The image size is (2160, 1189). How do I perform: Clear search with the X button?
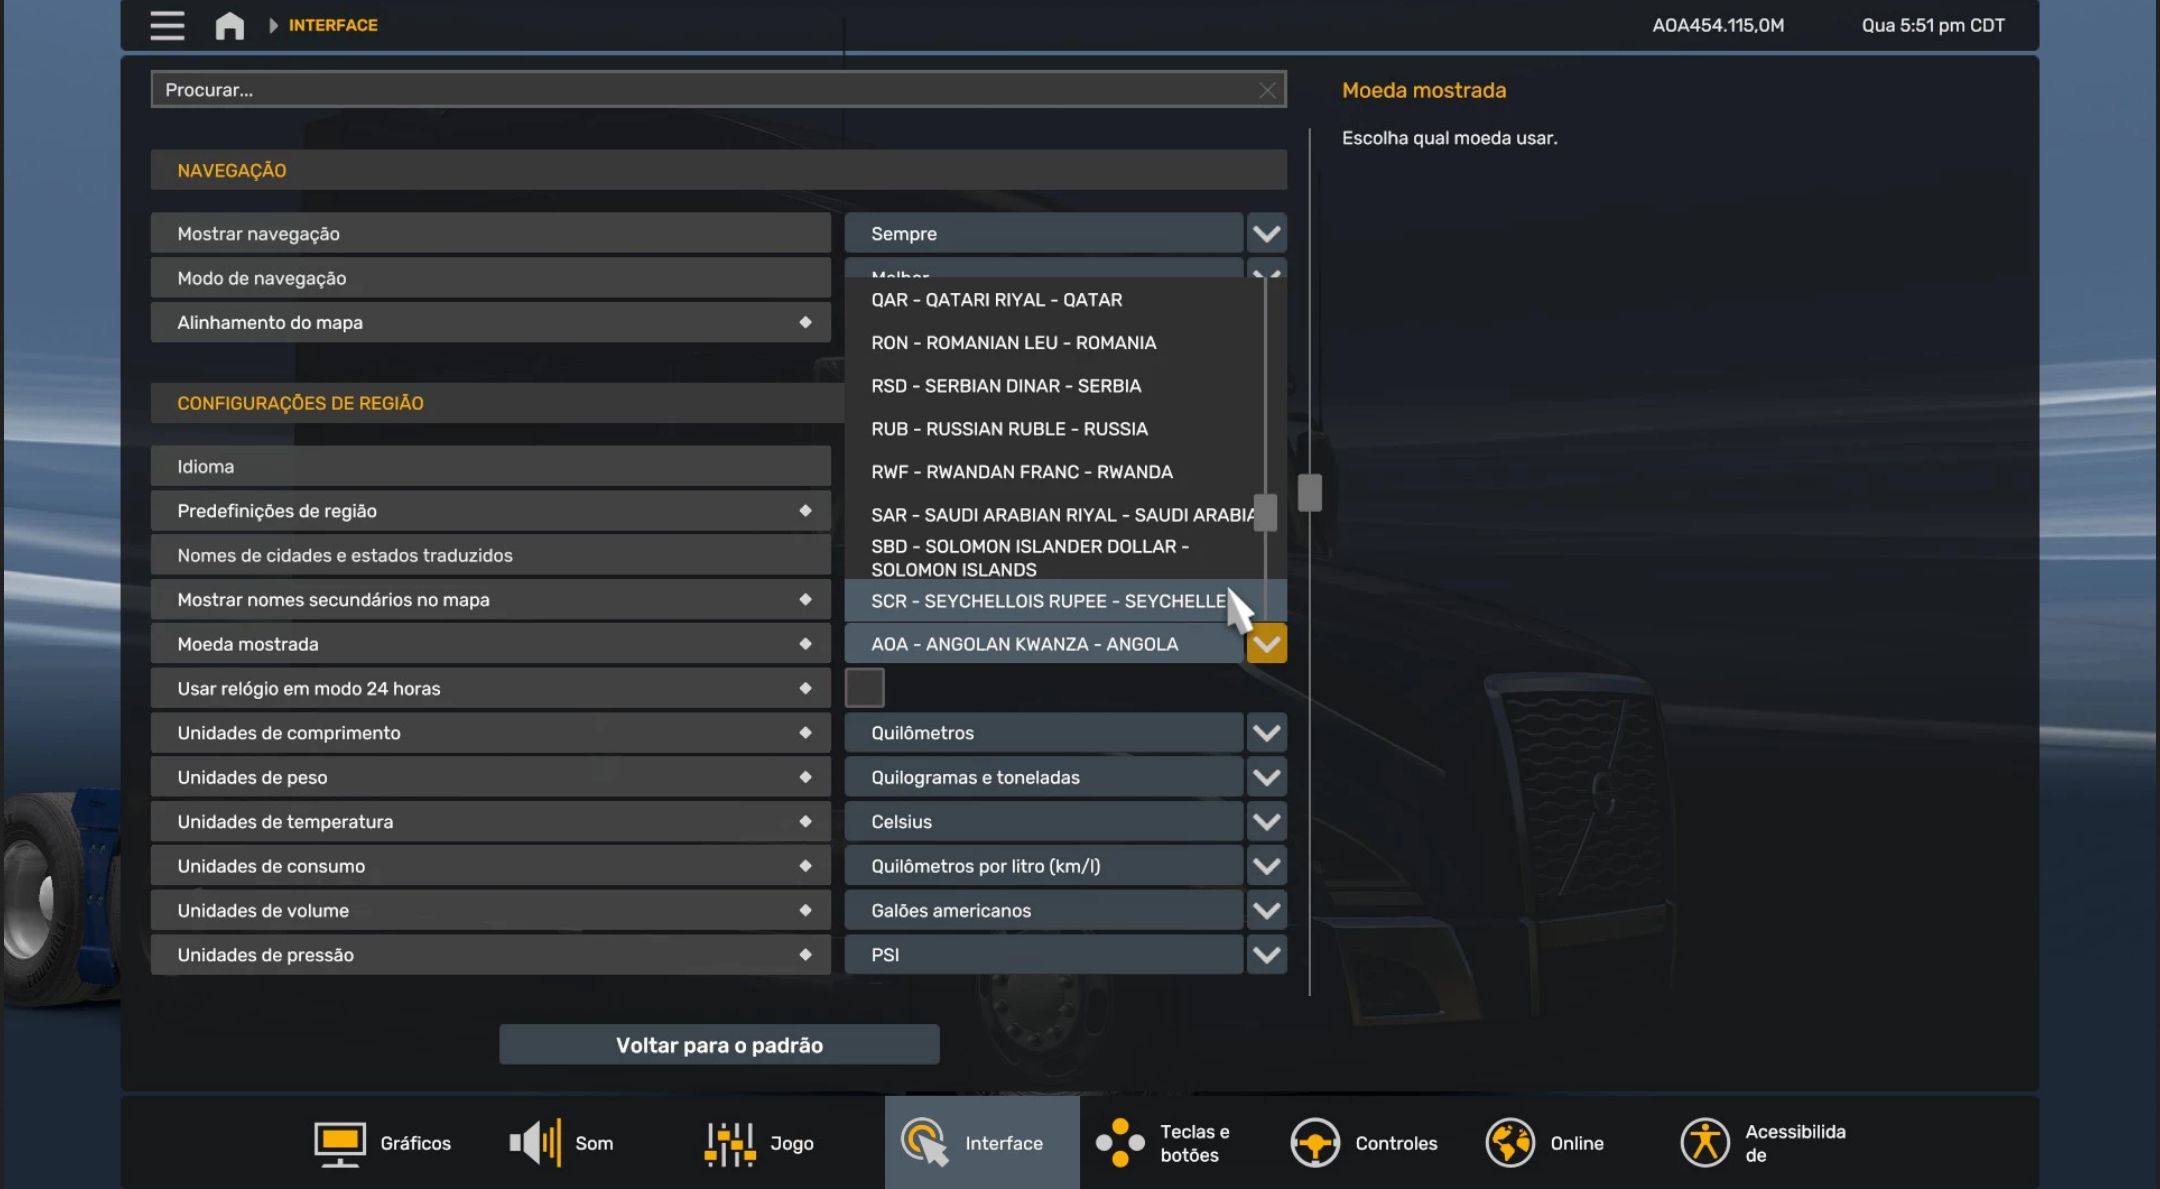(1267, 90)
